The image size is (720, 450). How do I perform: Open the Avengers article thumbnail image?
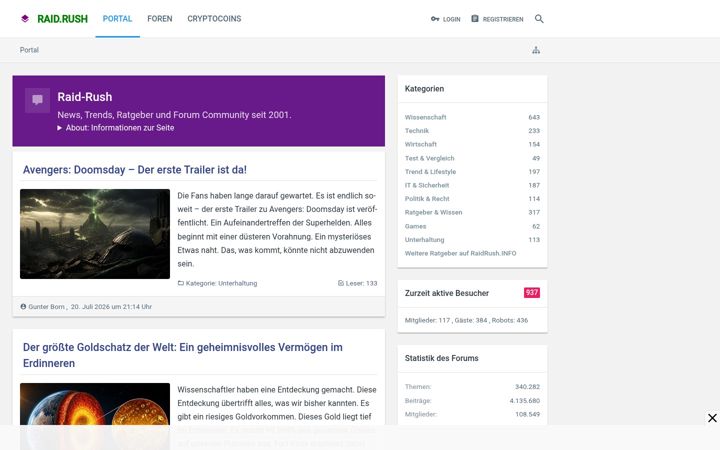95,234
